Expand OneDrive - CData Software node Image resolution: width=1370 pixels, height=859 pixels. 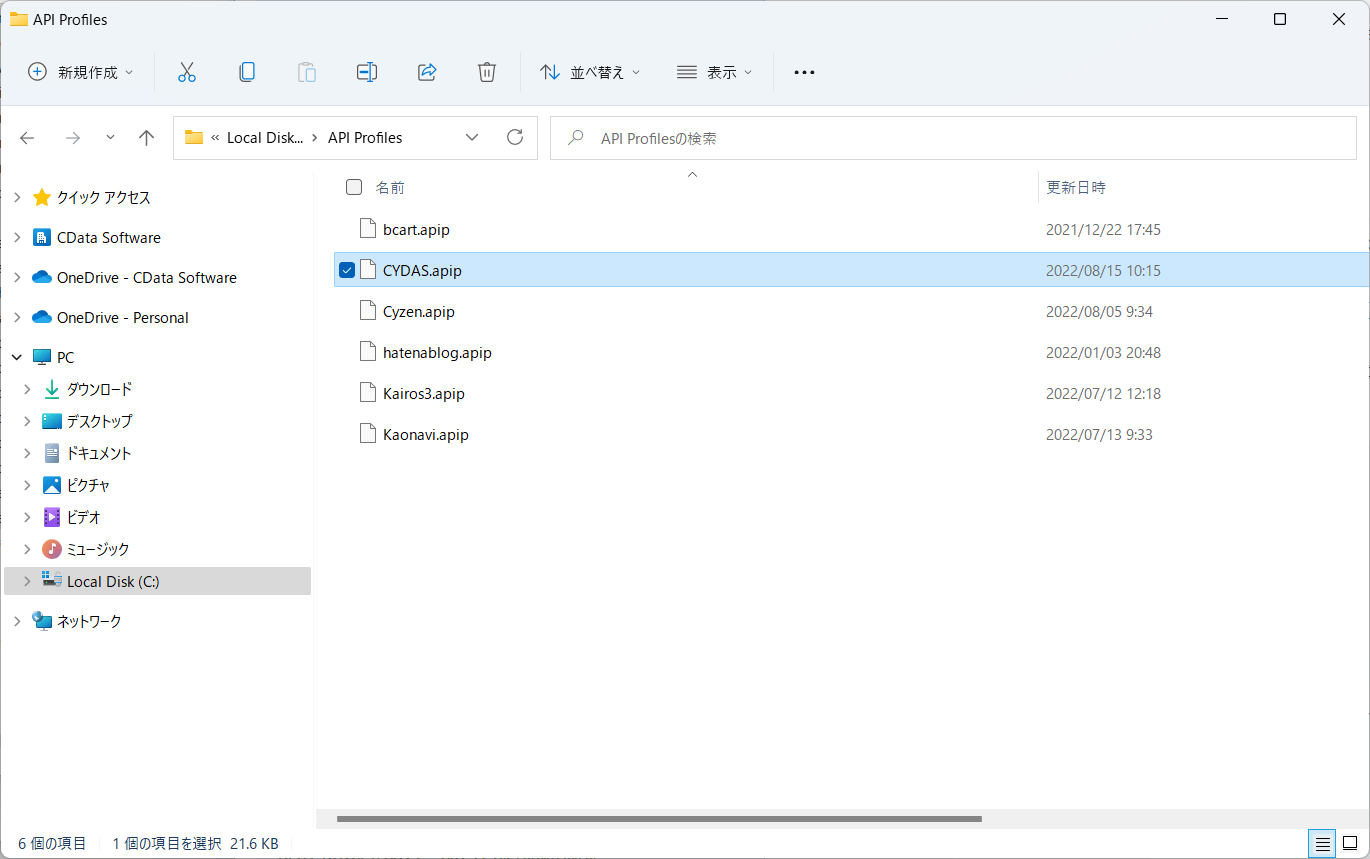click(17, 277)
